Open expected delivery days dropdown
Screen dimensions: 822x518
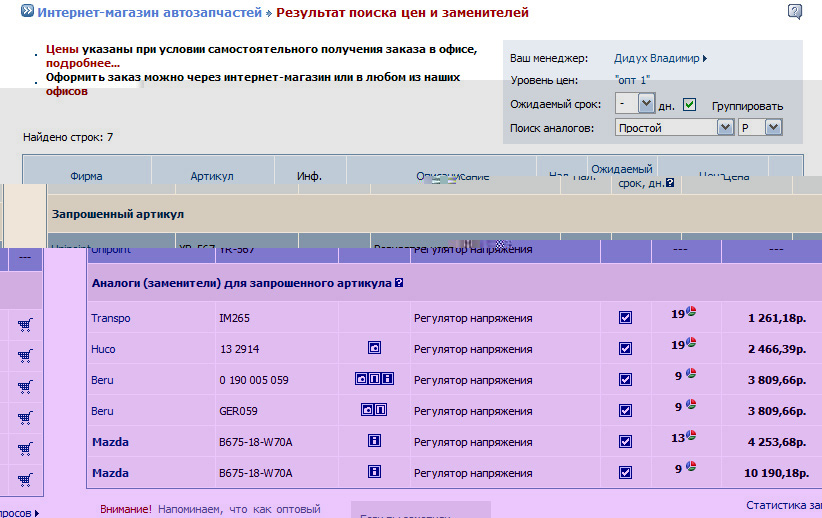646,104
